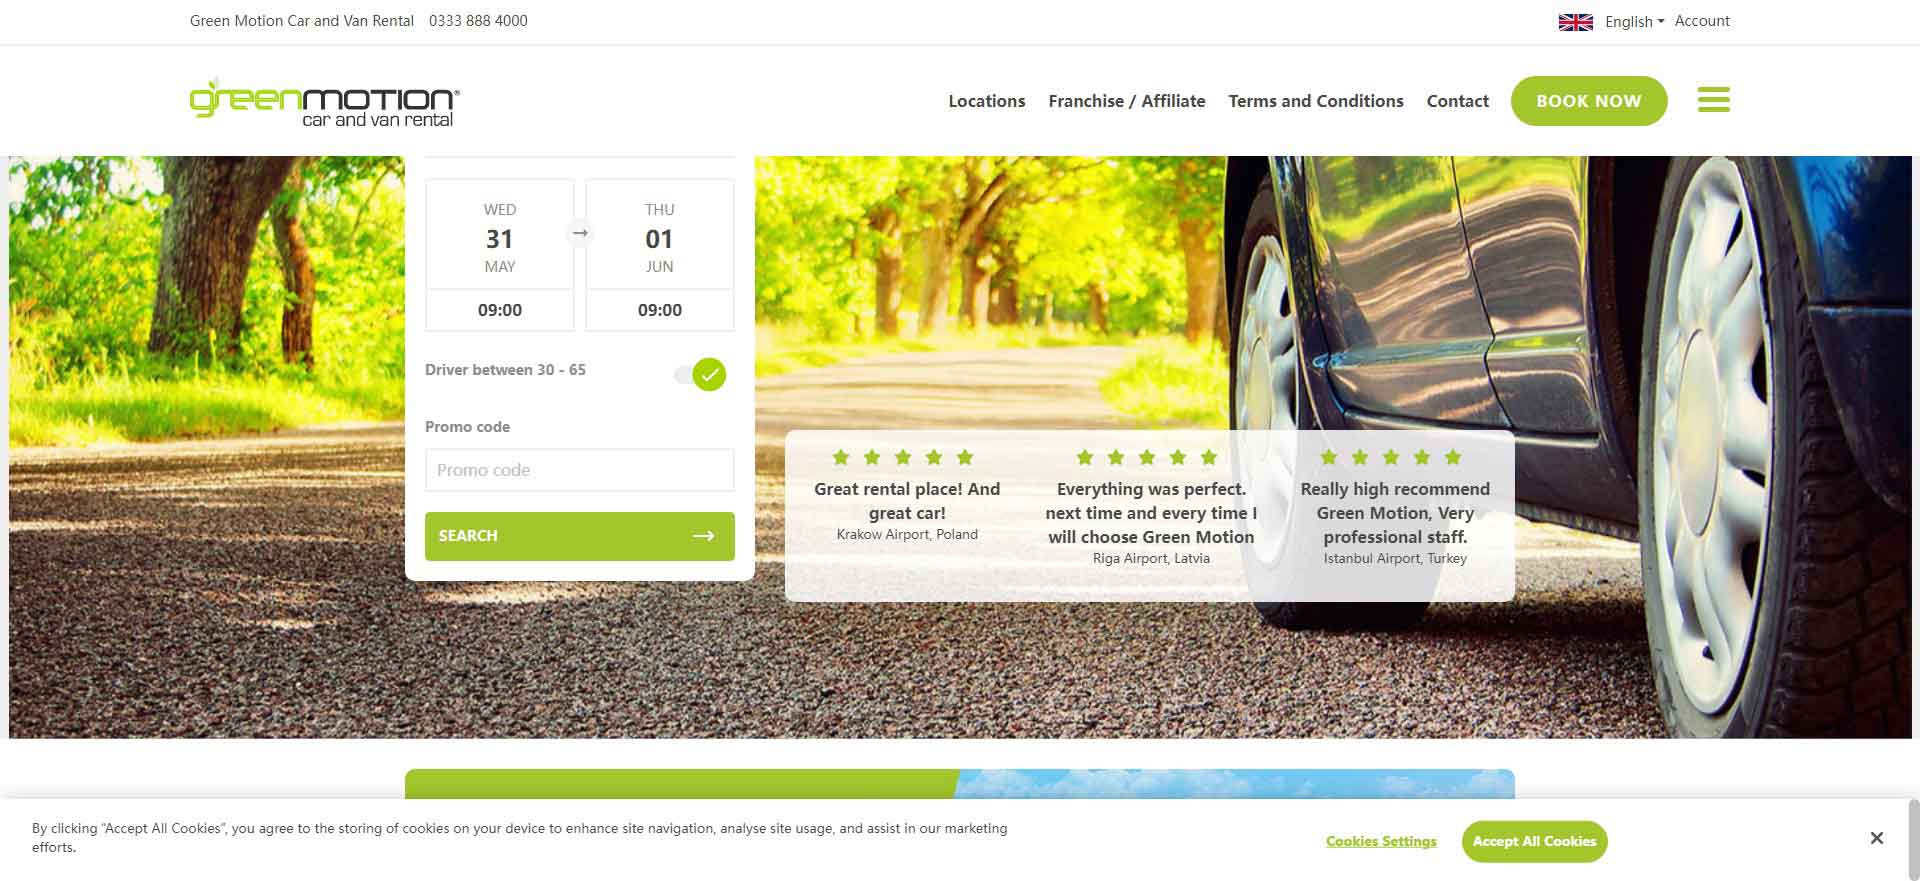
Task: Open return date THU 01 JUN picker
Action: (x=660, y=235)
